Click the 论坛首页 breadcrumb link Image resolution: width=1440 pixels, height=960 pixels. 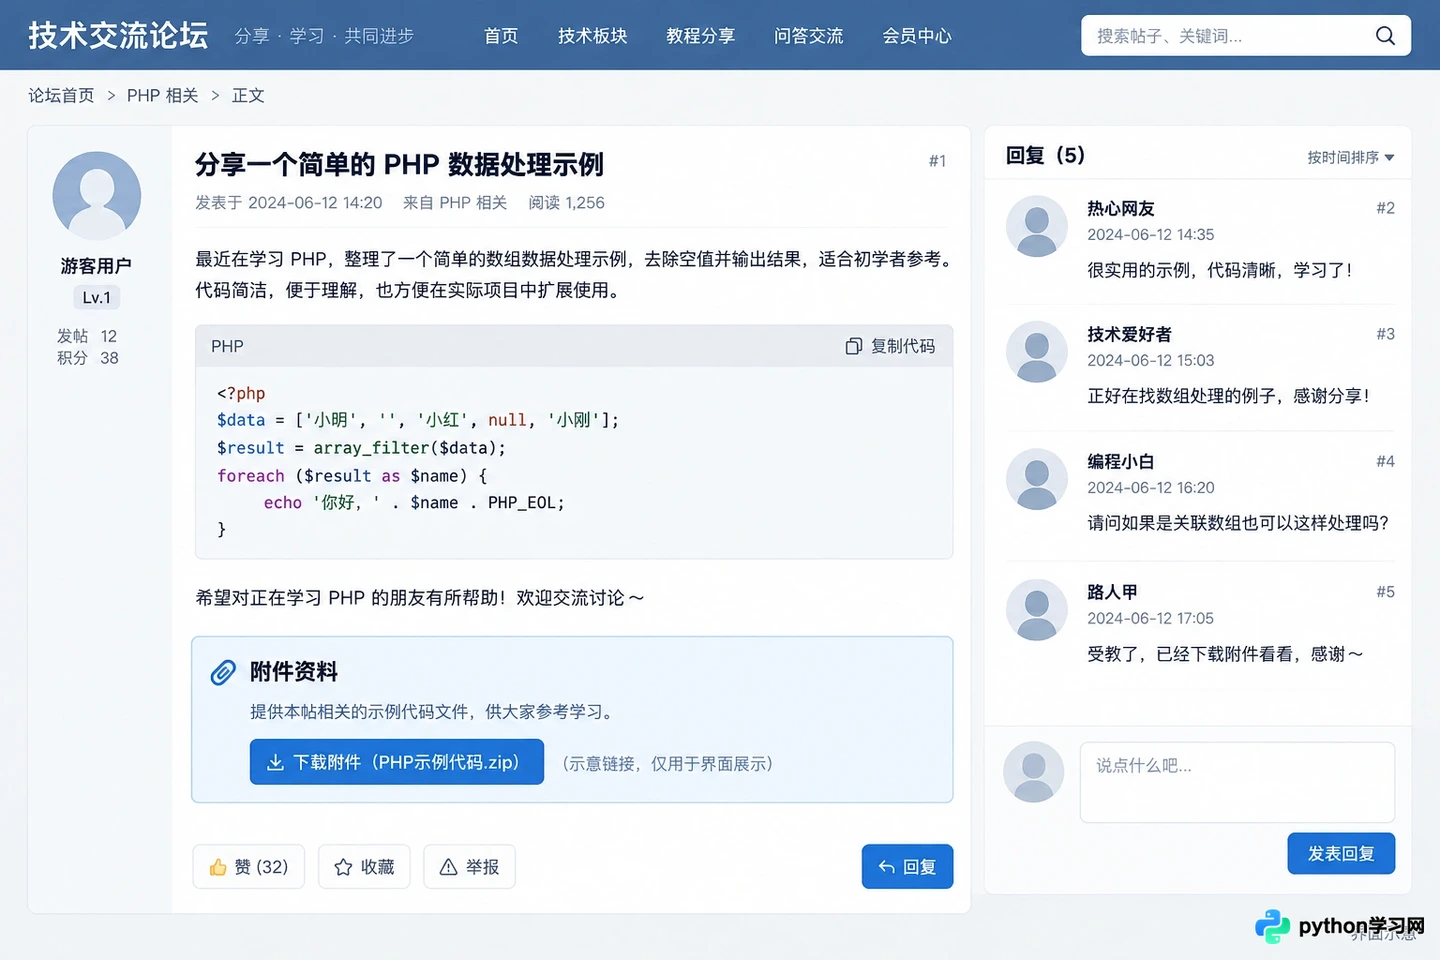coord(61,96)
